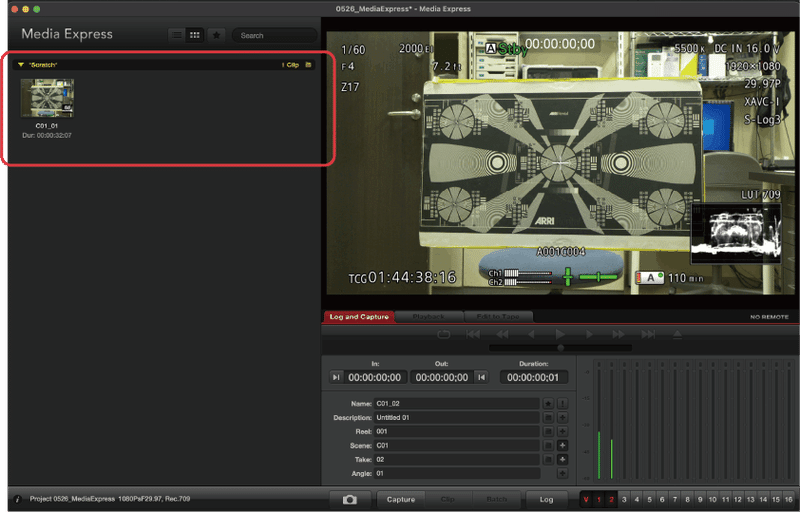Enable audio channel 16
Viewport: 800px width, 512px height.
point(789,500)
